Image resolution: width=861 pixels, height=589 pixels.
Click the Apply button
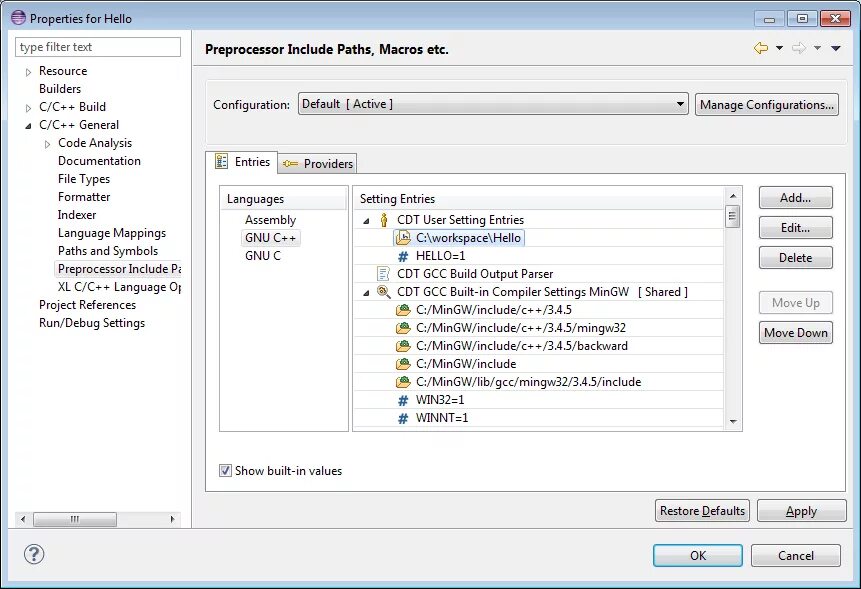(802, 511)
